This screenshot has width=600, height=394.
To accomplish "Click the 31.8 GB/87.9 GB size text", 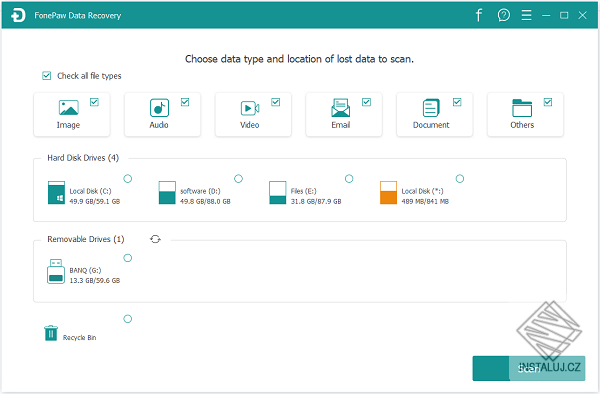I will pyautogui.click(x=316, y=202).
